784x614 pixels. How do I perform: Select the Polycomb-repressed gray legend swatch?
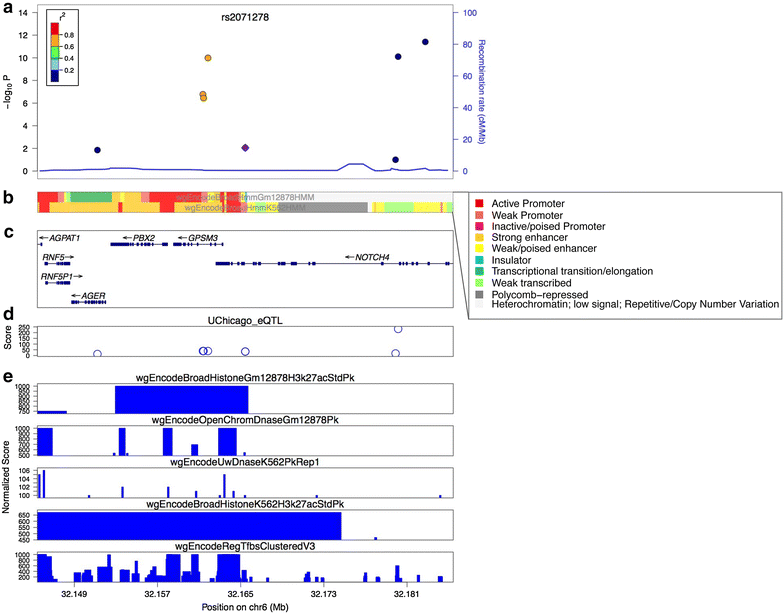[x=480, y=294]
